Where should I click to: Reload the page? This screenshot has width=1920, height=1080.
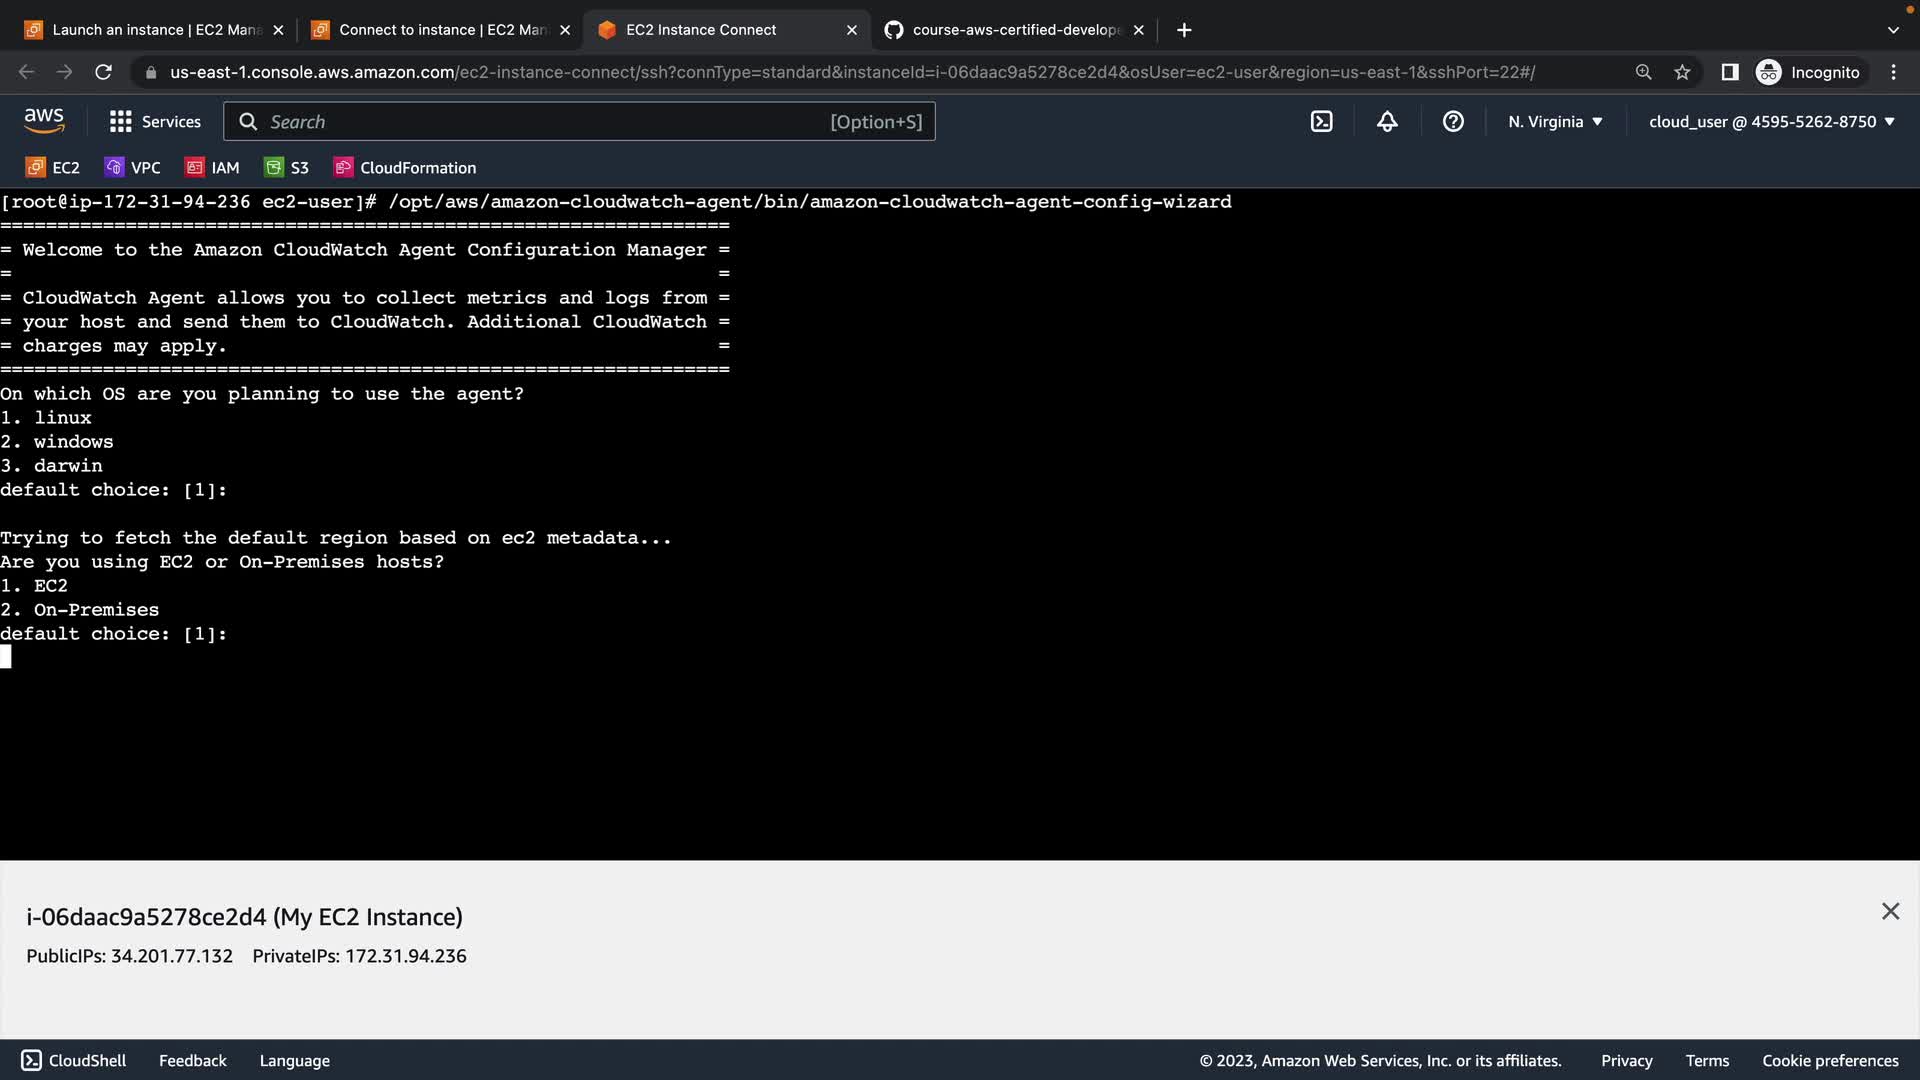click(x=103, y=72)
